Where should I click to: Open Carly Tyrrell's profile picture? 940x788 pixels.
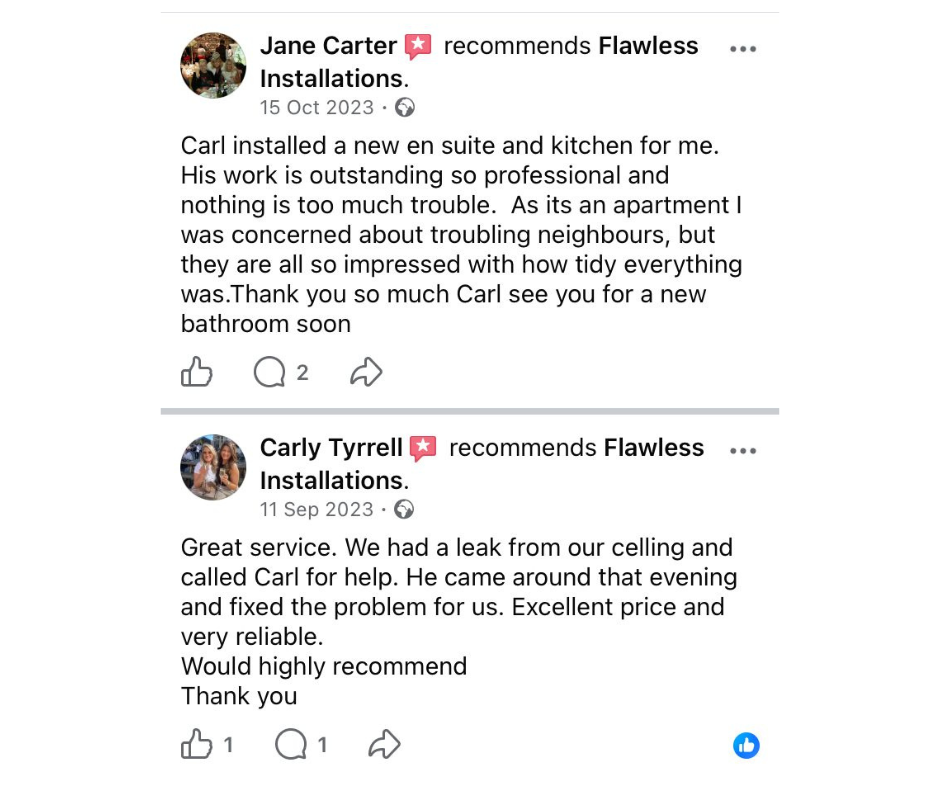tap(213, 467)
